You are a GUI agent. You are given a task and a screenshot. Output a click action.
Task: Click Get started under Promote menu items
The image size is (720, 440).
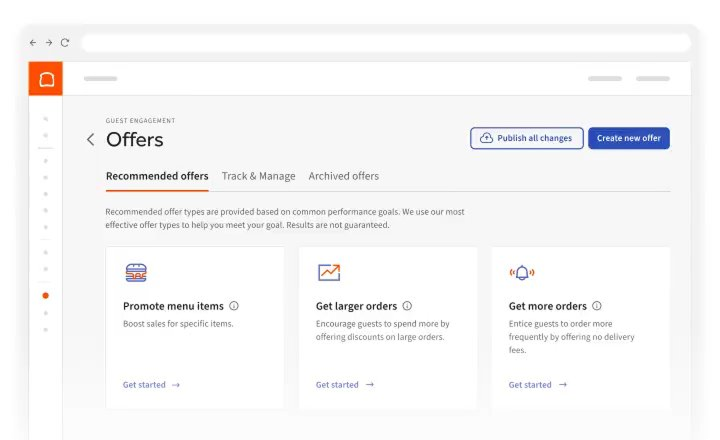point(151,385)
